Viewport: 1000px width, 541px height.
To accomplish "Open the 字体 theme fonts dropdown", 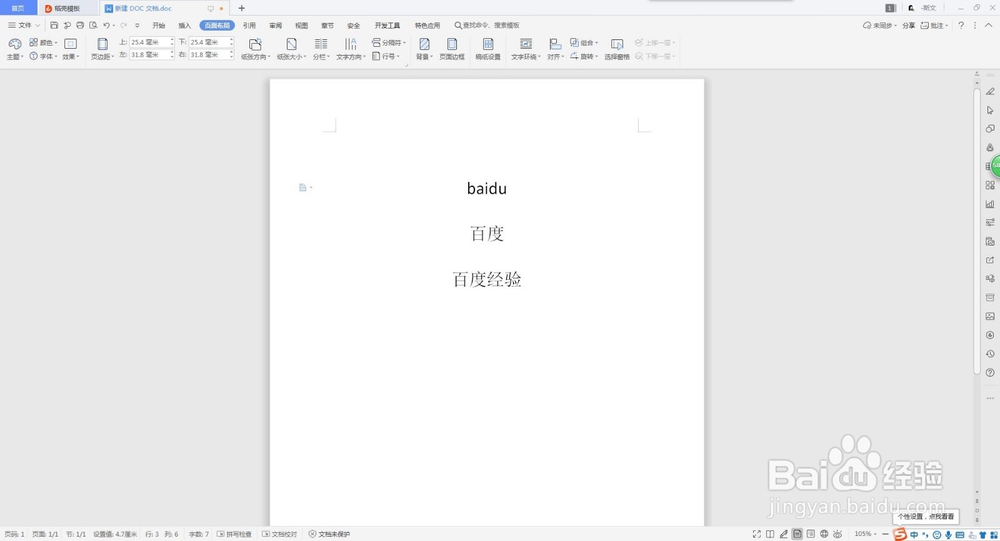I will (43, 56).
